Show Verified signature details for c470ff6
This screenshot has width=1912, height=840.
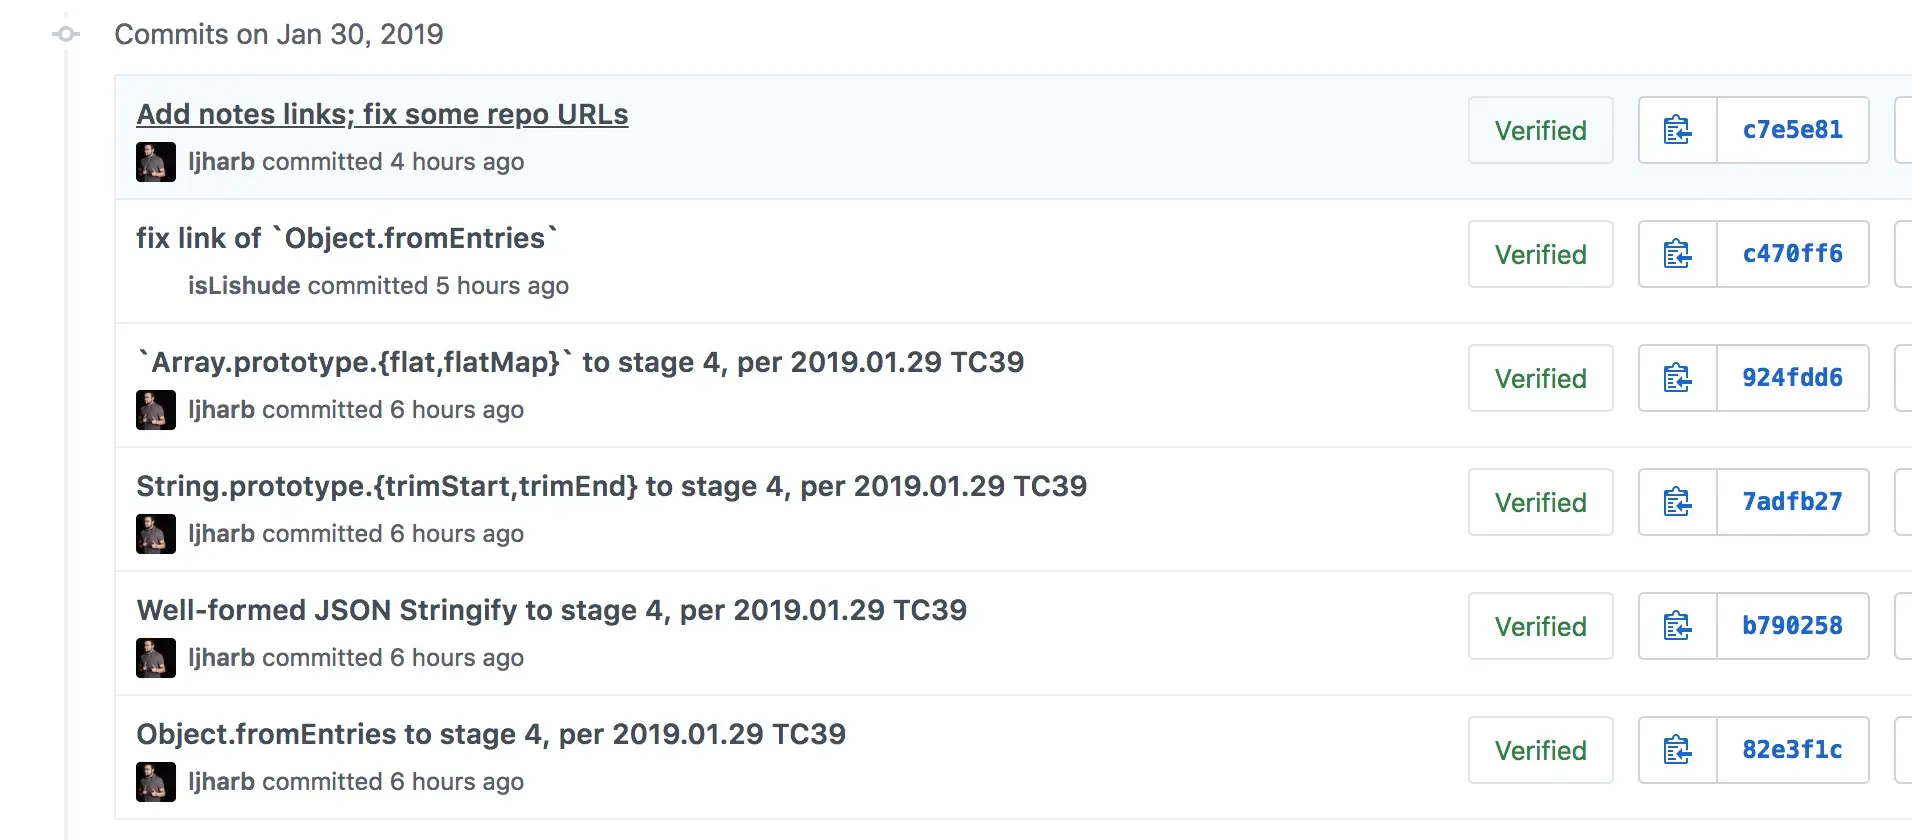tap(1540, 254)
